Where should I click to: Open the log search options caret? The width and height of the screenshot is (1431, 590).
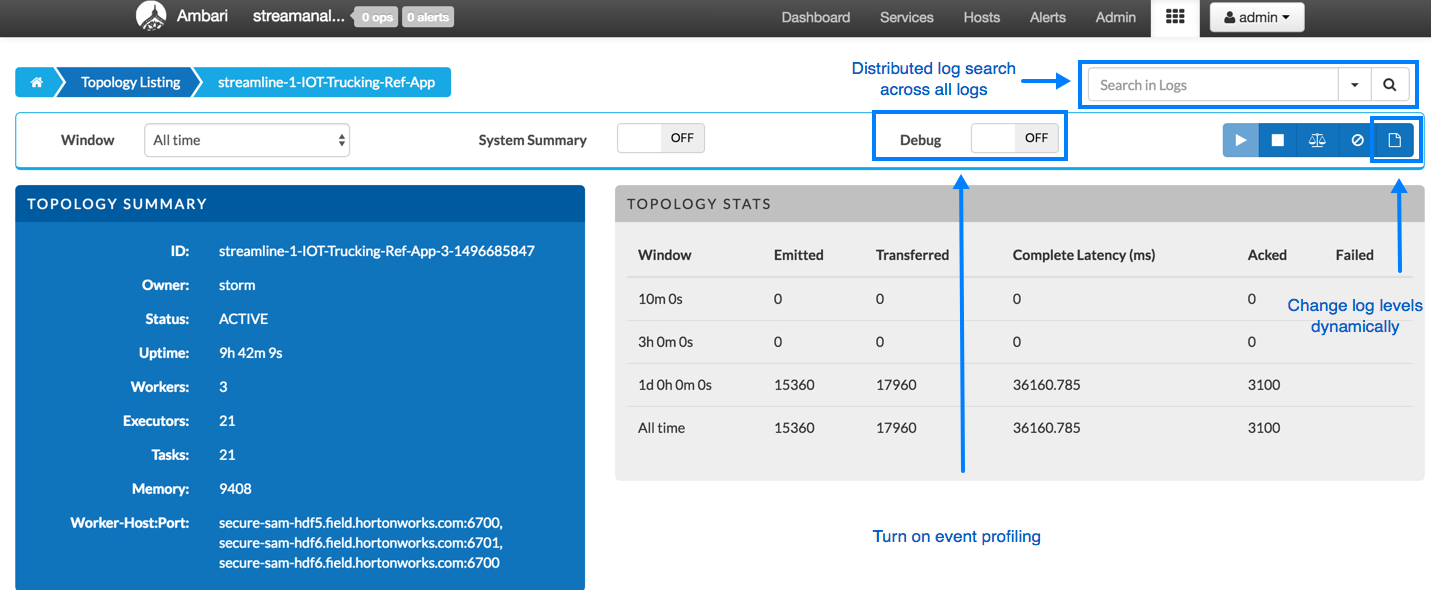tap(1354, 85)
